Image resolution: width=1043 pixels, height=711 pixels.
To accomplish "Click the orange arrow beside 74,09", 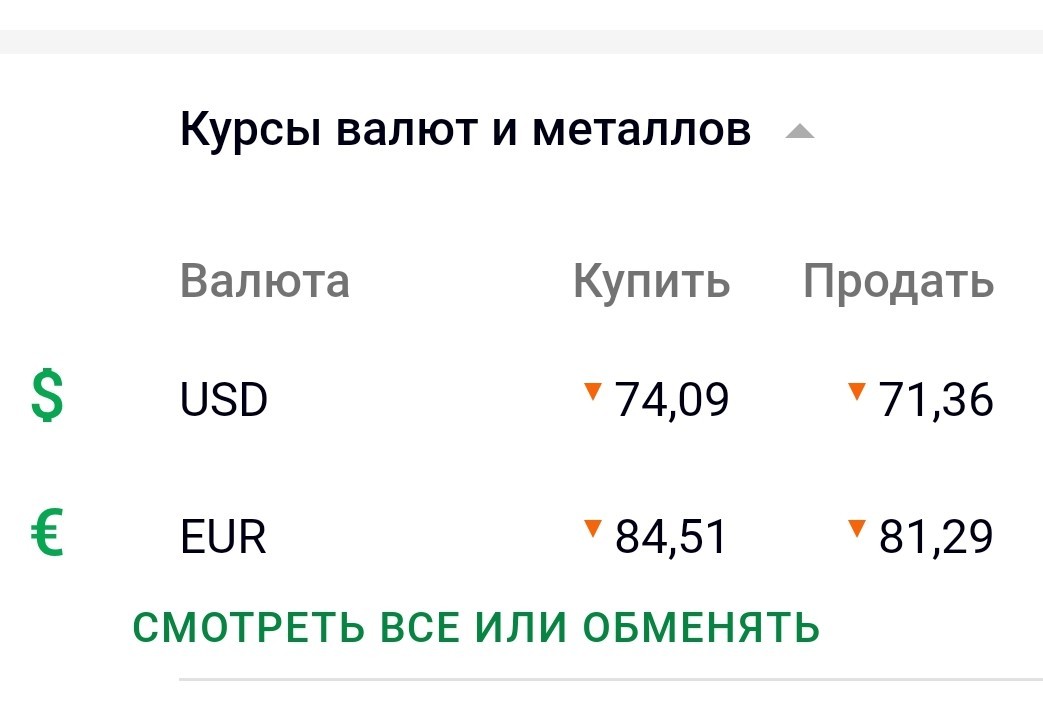I will 593,389.
